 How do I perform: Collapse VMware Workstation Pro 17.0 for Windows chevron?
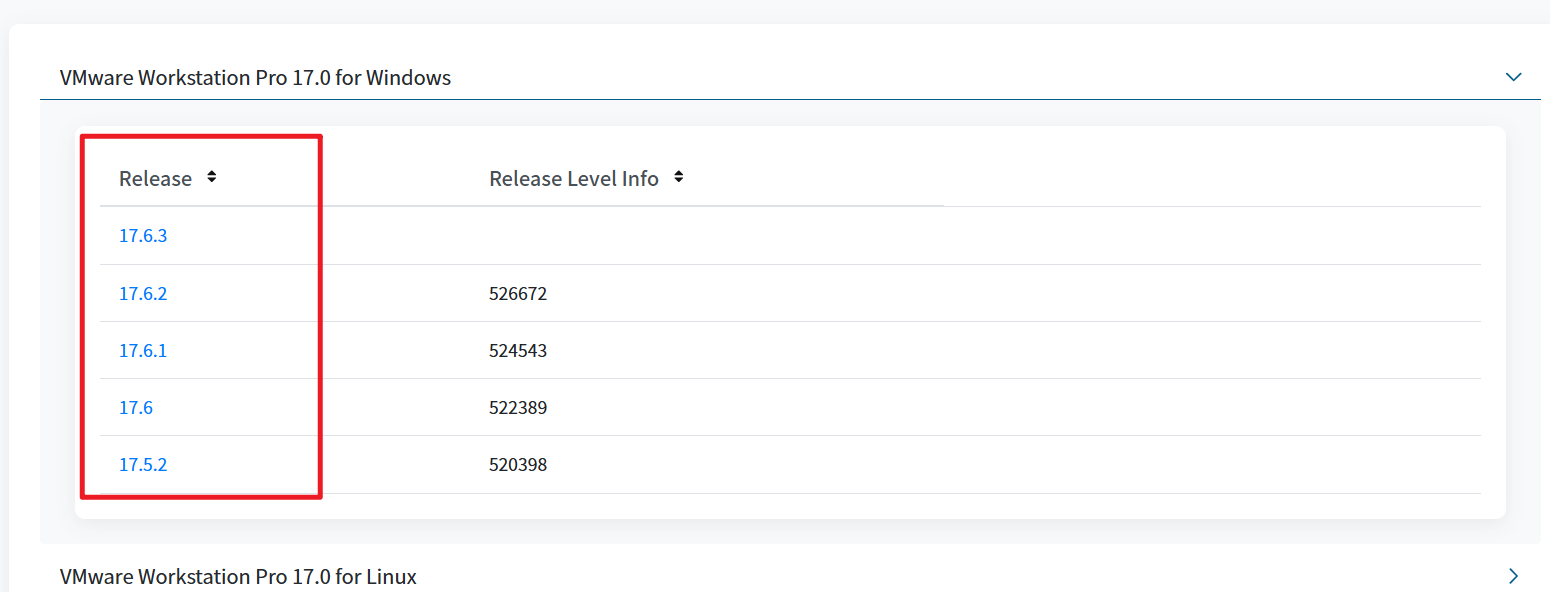(1513, 77)
